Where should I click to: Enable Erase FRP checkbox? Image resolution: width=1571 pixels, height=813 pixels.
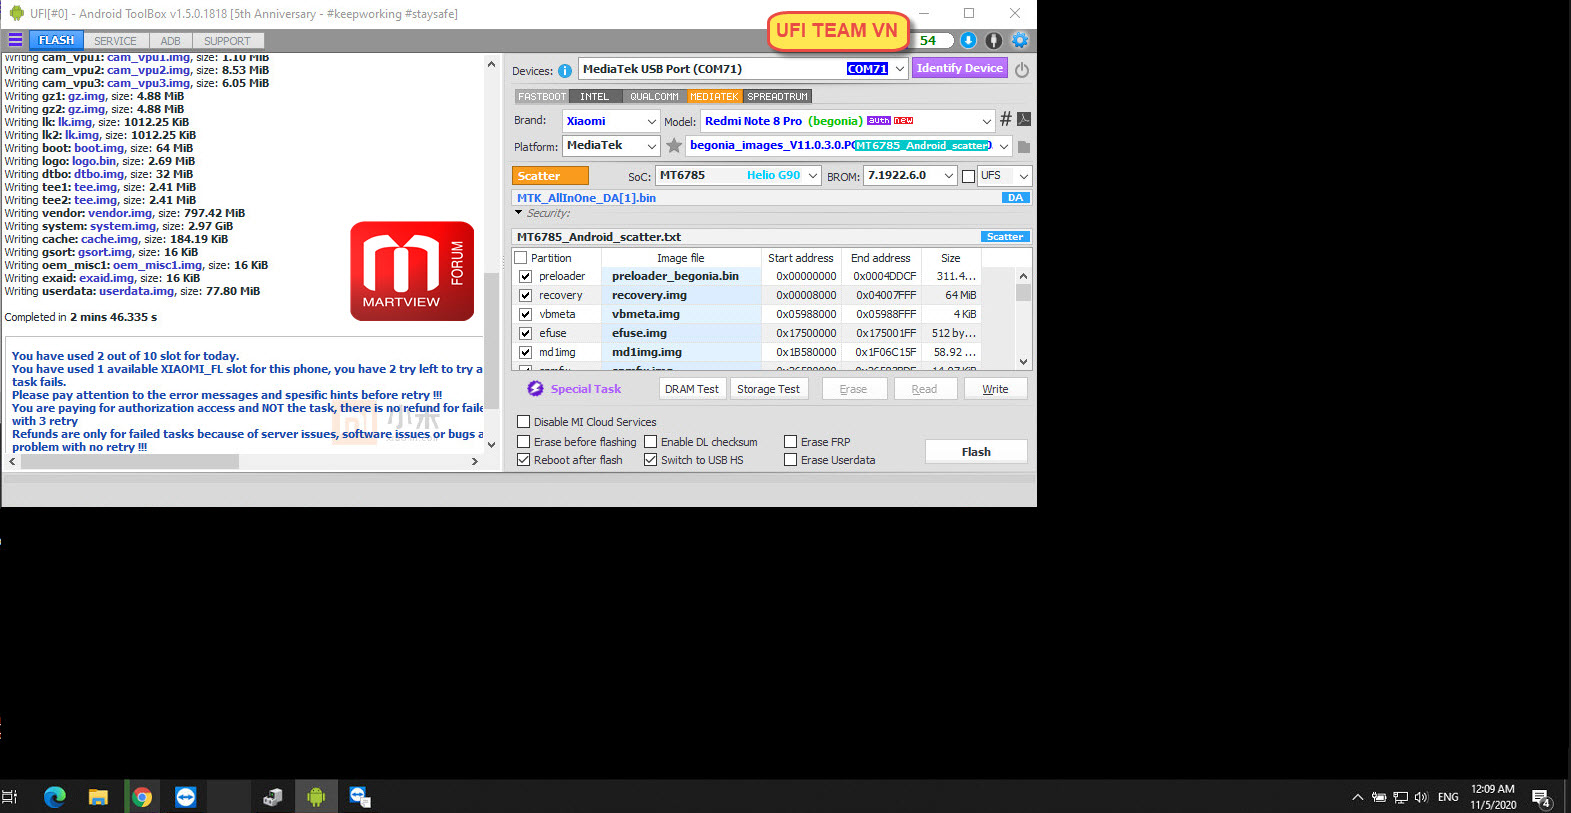tap(790, 441)
